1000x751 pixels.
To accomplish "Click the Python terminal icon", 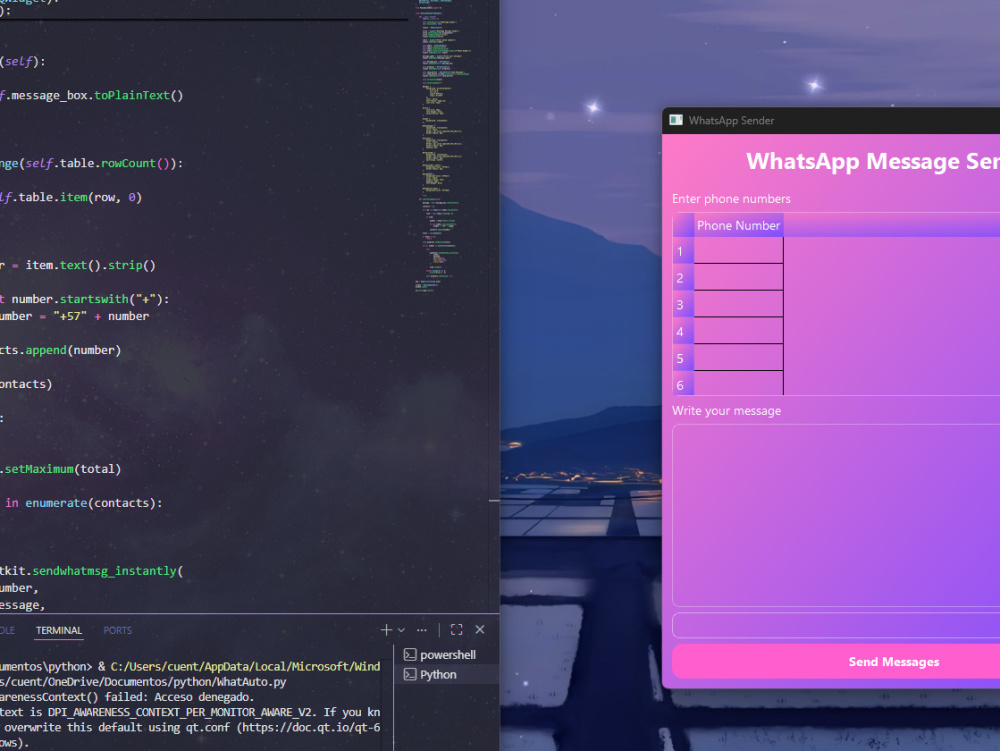I will 410,674.
